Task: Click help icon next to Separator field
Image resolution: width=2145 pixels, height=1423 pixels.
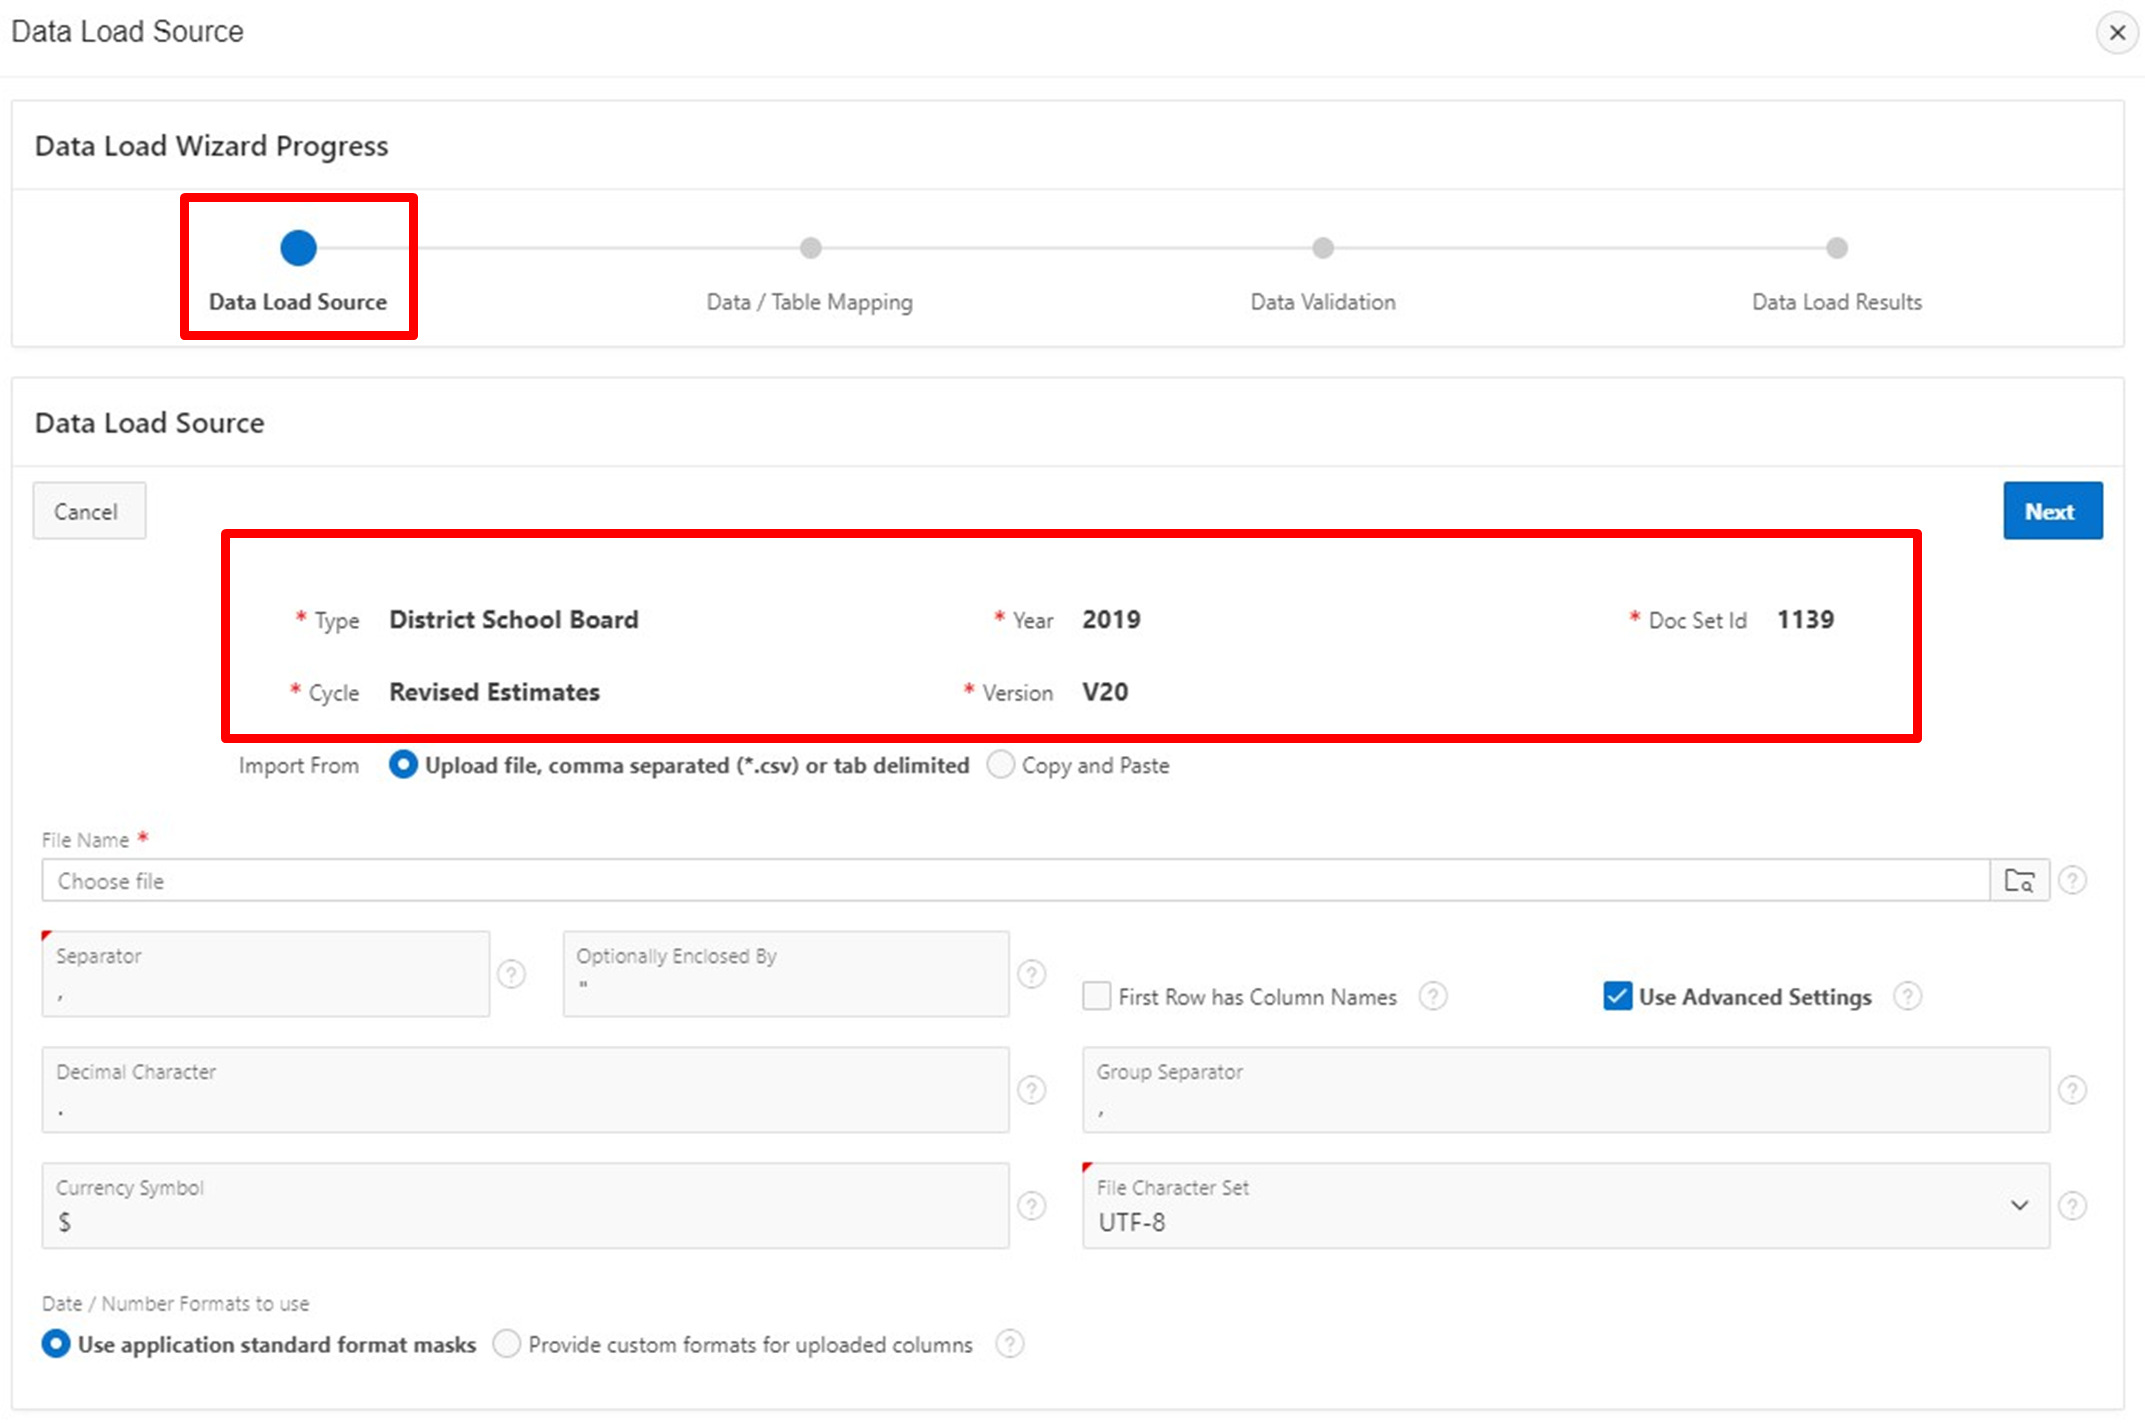Action: 511,974
